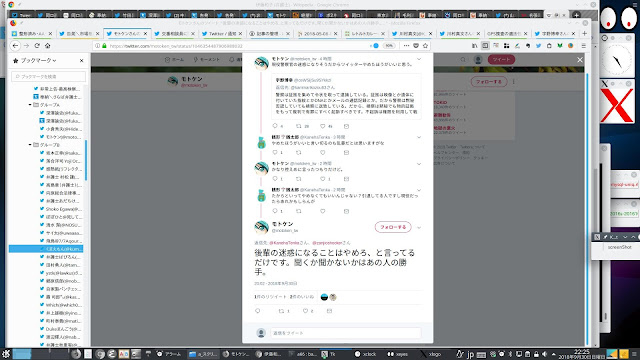Screen dimensions: 640x360
Task: Bookmark this page with the star icon
Action: (425, 46)
